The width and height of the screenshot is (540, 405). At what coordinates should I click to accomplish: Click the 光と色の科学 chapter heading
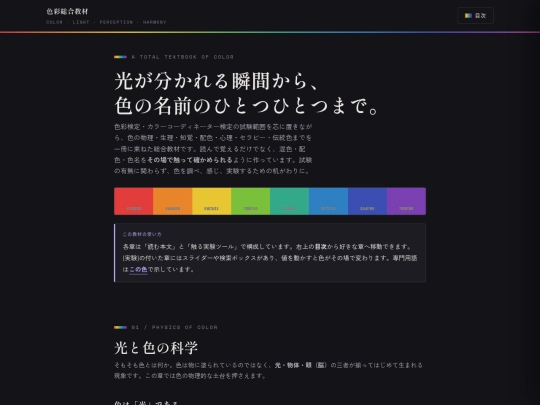(x=156, y=347)
